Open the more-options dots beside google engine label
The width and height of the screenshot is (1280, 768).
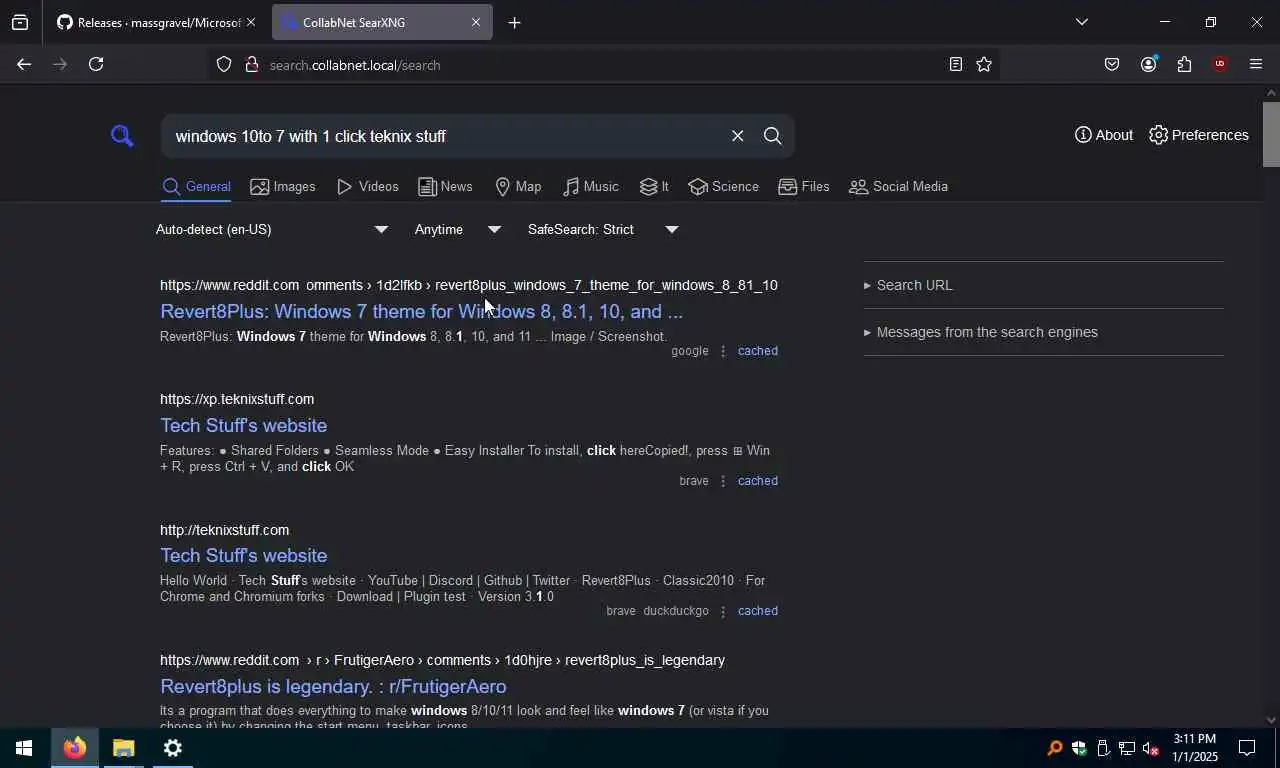723,351
